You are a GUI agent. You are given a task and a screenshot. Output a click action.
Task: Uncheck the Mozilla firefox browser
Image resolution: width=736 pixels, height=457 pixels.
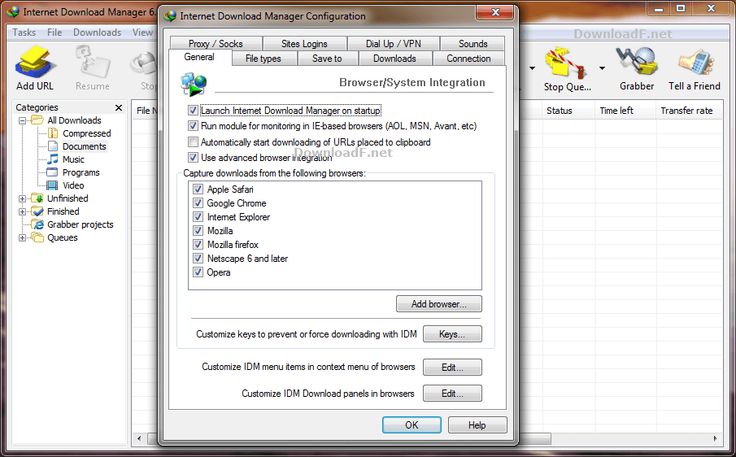198,244
